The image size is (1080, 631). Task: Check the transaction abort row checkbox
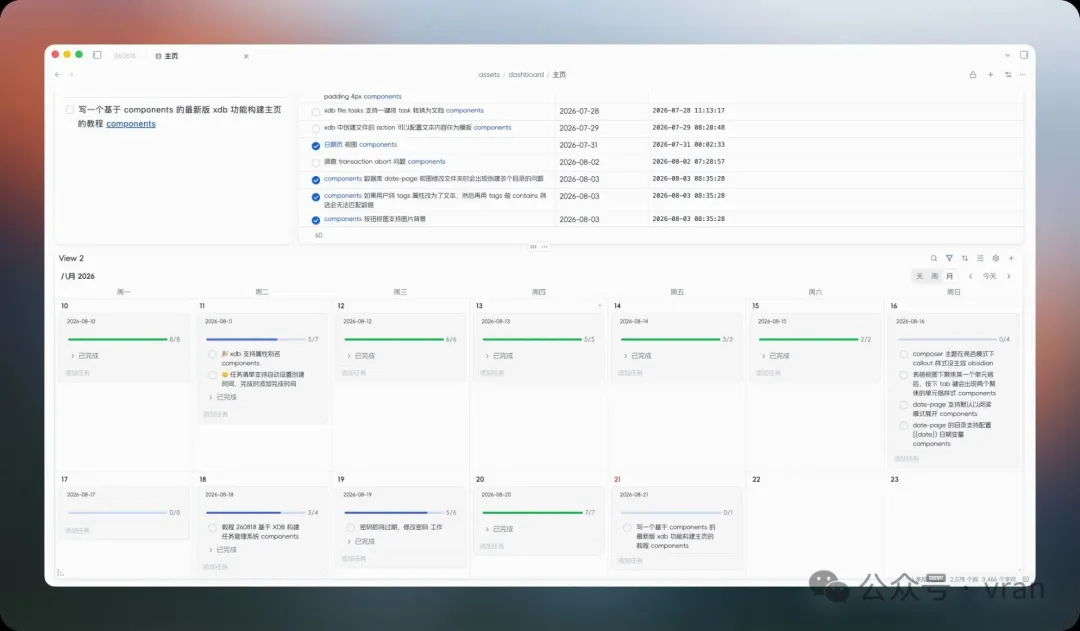pos(315,163)
